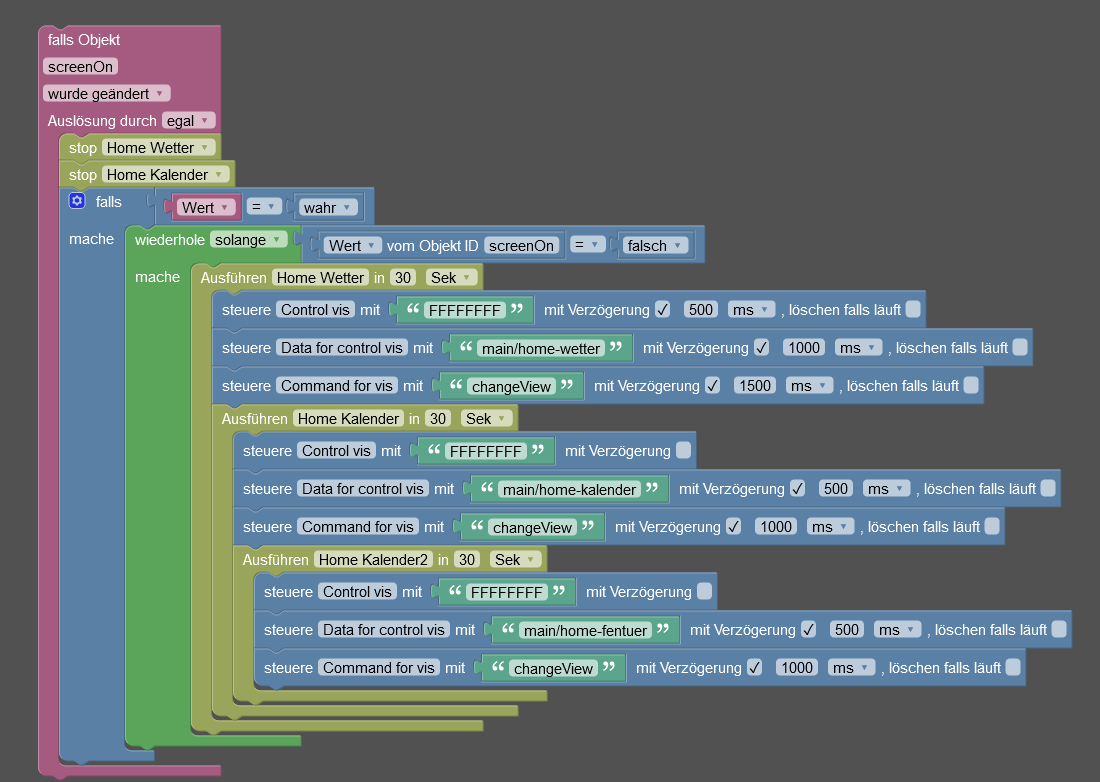Select the 'screenOn' object ID in the falls Objekt trigger
This screenshot has height=782, width=1100.
[x=81, y=67]
